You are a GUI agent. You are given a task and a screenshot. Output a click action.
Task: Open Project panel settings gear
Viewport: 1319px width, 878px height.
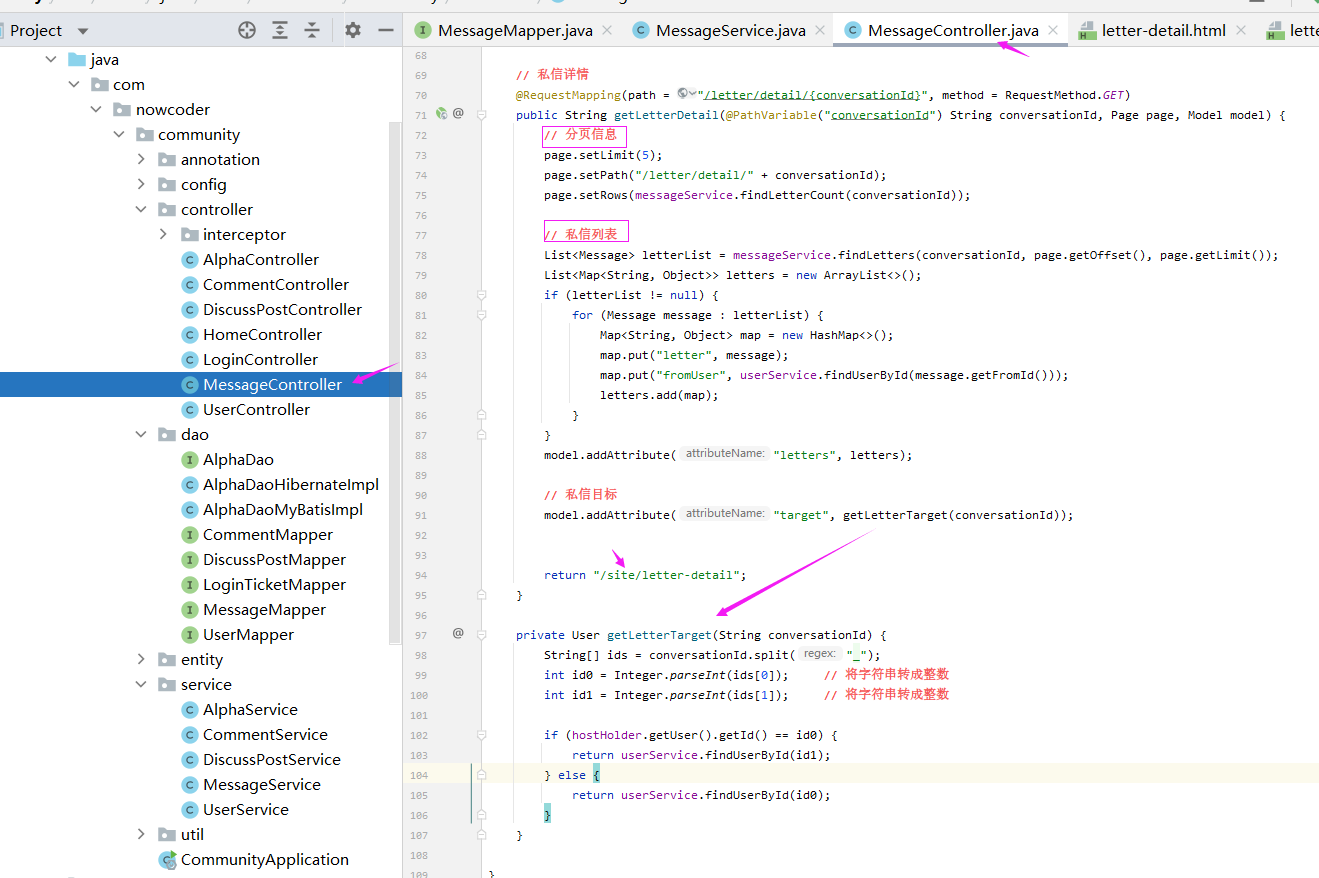click(x=353, y=31)
